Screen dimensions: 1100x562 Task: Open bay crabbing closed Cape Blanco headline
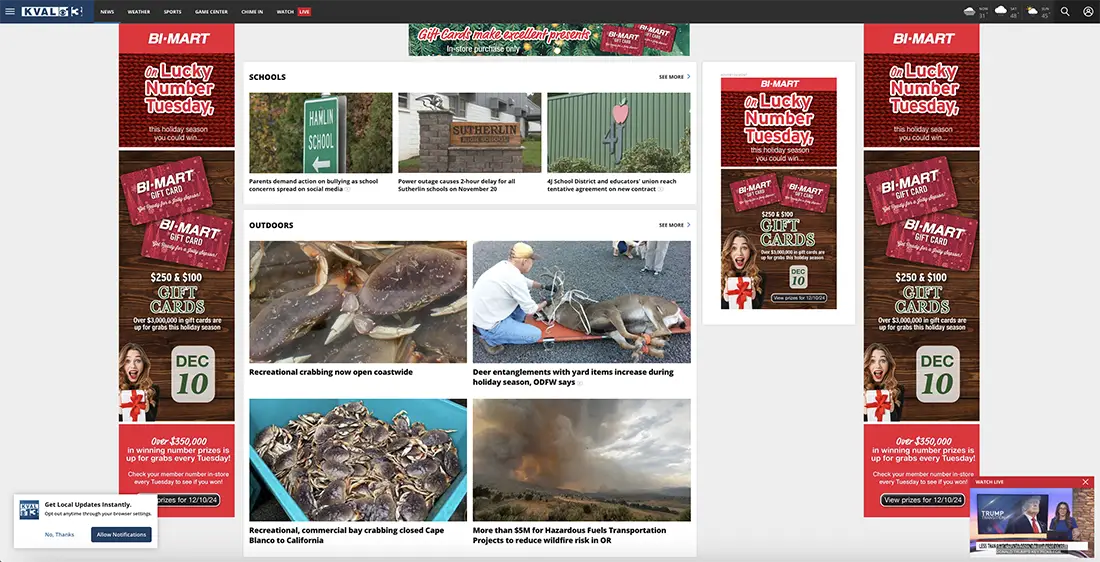click(x=347, y=535)
